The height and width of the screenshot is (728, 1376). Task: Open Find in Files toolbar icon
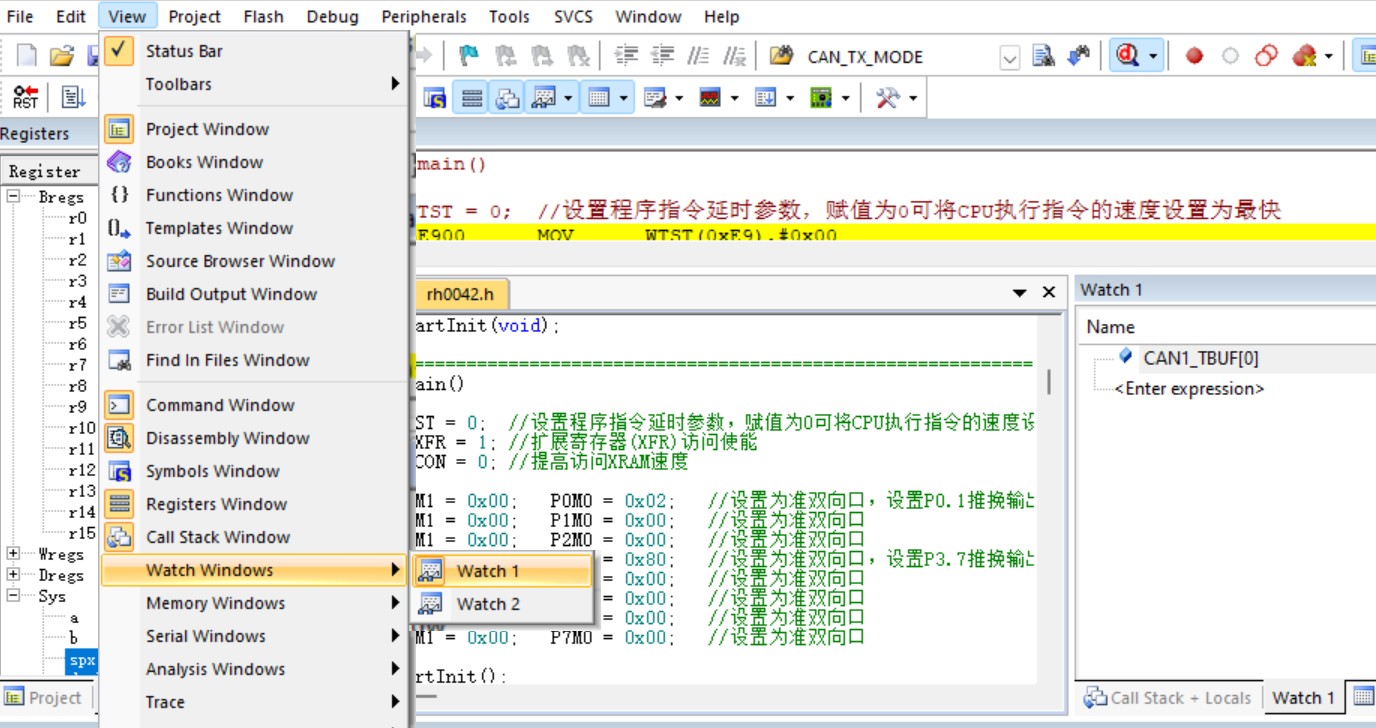pos(781,56)
